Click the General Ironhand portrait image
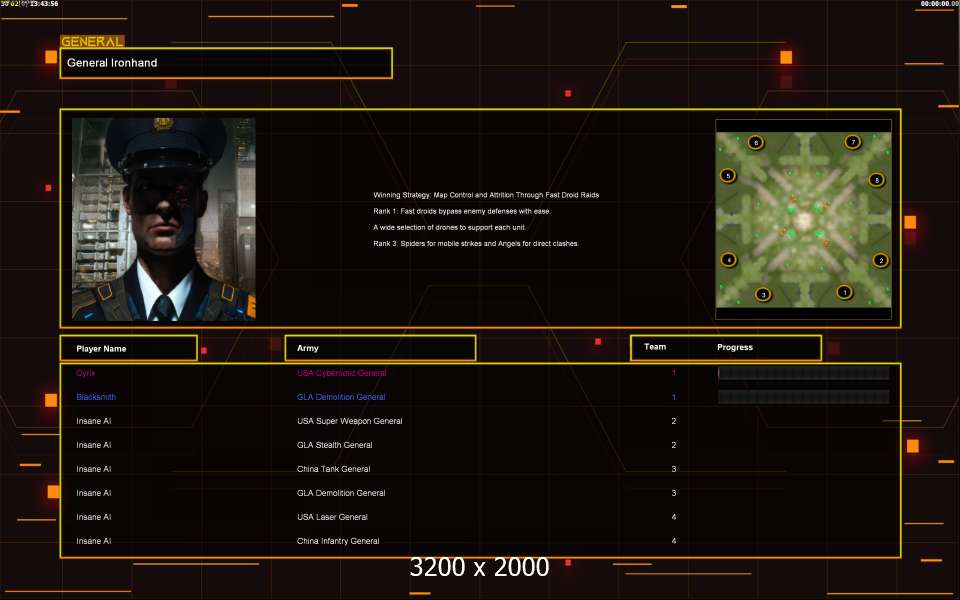The height and width of the screenshot is (600, 960). pos(163,219)
